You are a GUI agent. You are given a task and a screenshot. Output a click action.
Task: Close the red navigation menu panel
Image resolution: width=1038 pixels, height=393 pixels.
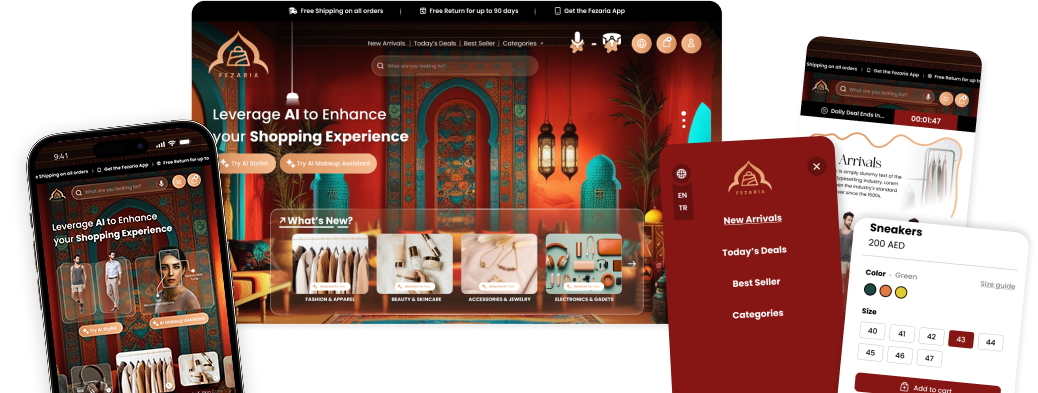pyautogui.click(x=816, y=167)
